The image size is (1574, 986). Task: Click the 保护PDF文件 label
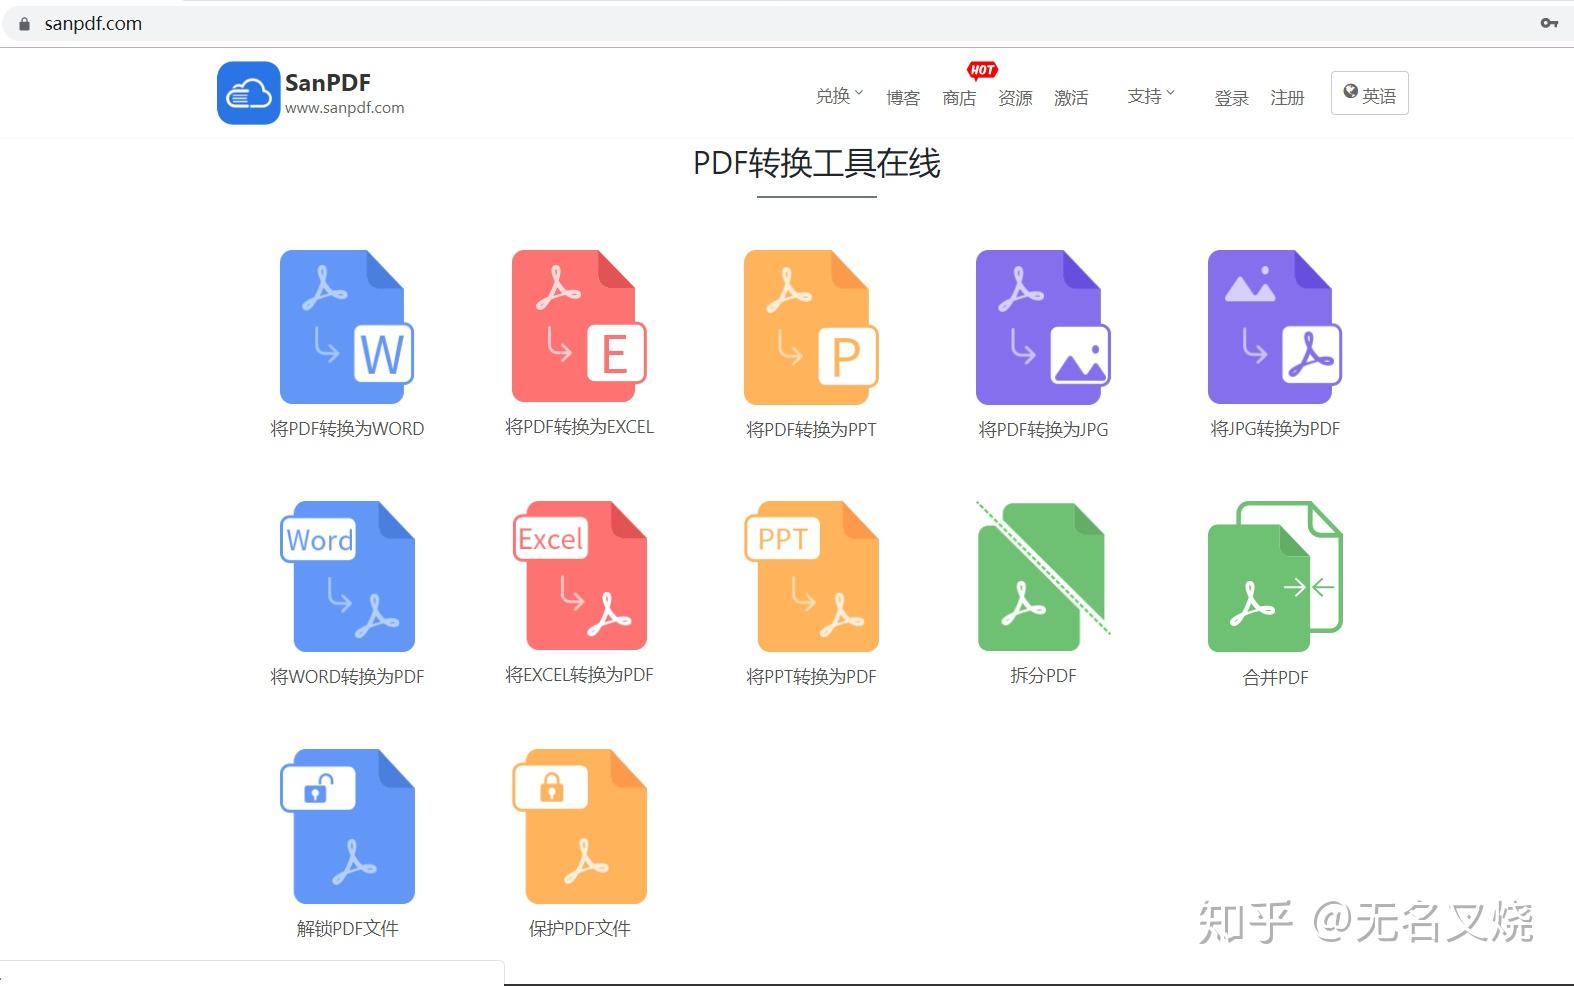point(579,928)
